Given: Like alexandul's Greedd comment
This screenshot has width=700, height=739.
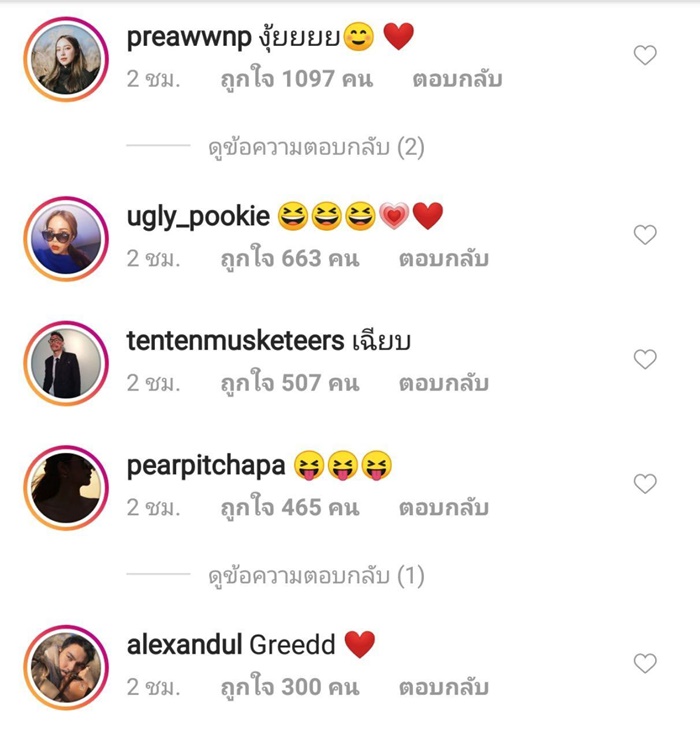Looking at the screenshot, I should point(645,663).
